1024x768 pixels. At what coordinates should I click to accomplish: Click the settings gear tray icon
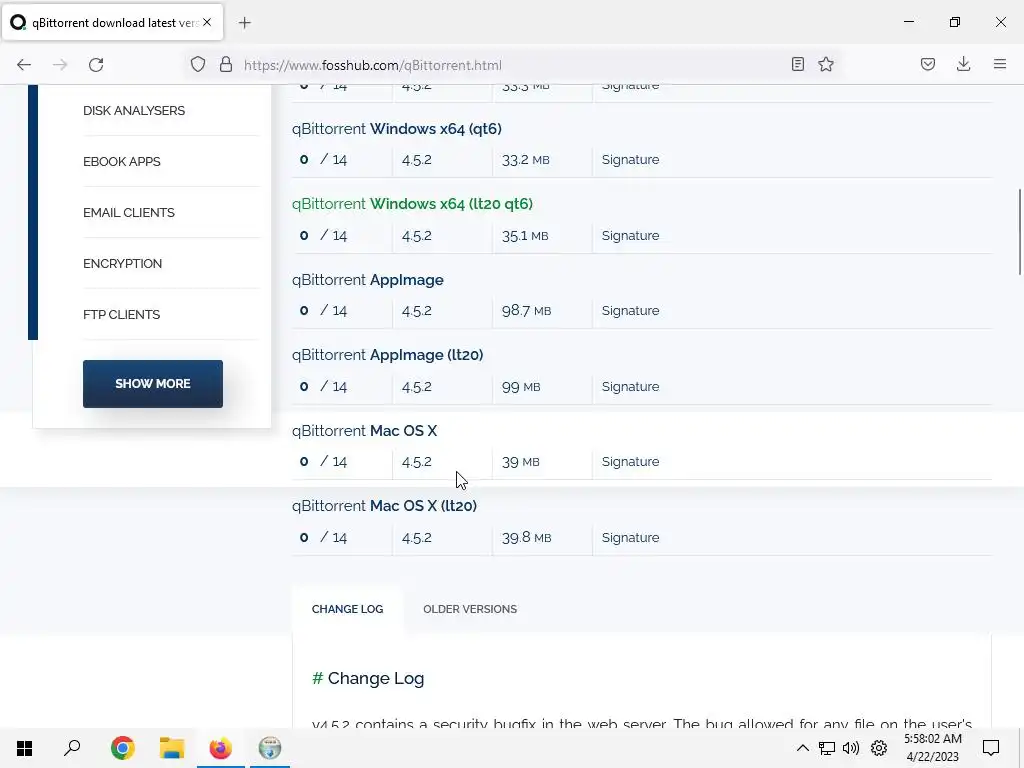click(879, 748)
